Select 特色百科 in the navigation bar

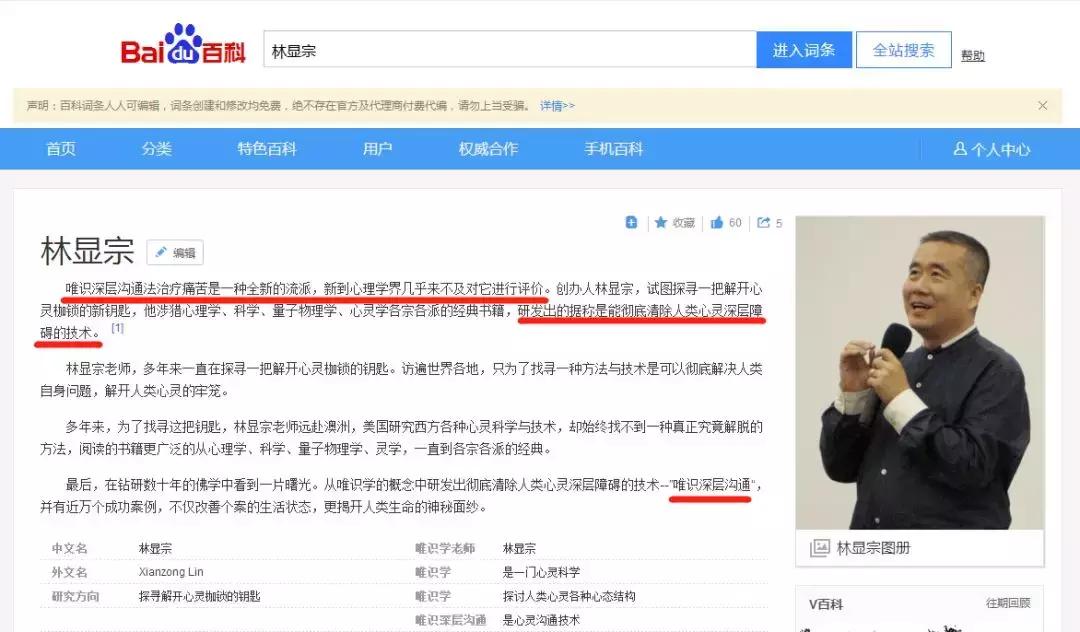(265, 148)
